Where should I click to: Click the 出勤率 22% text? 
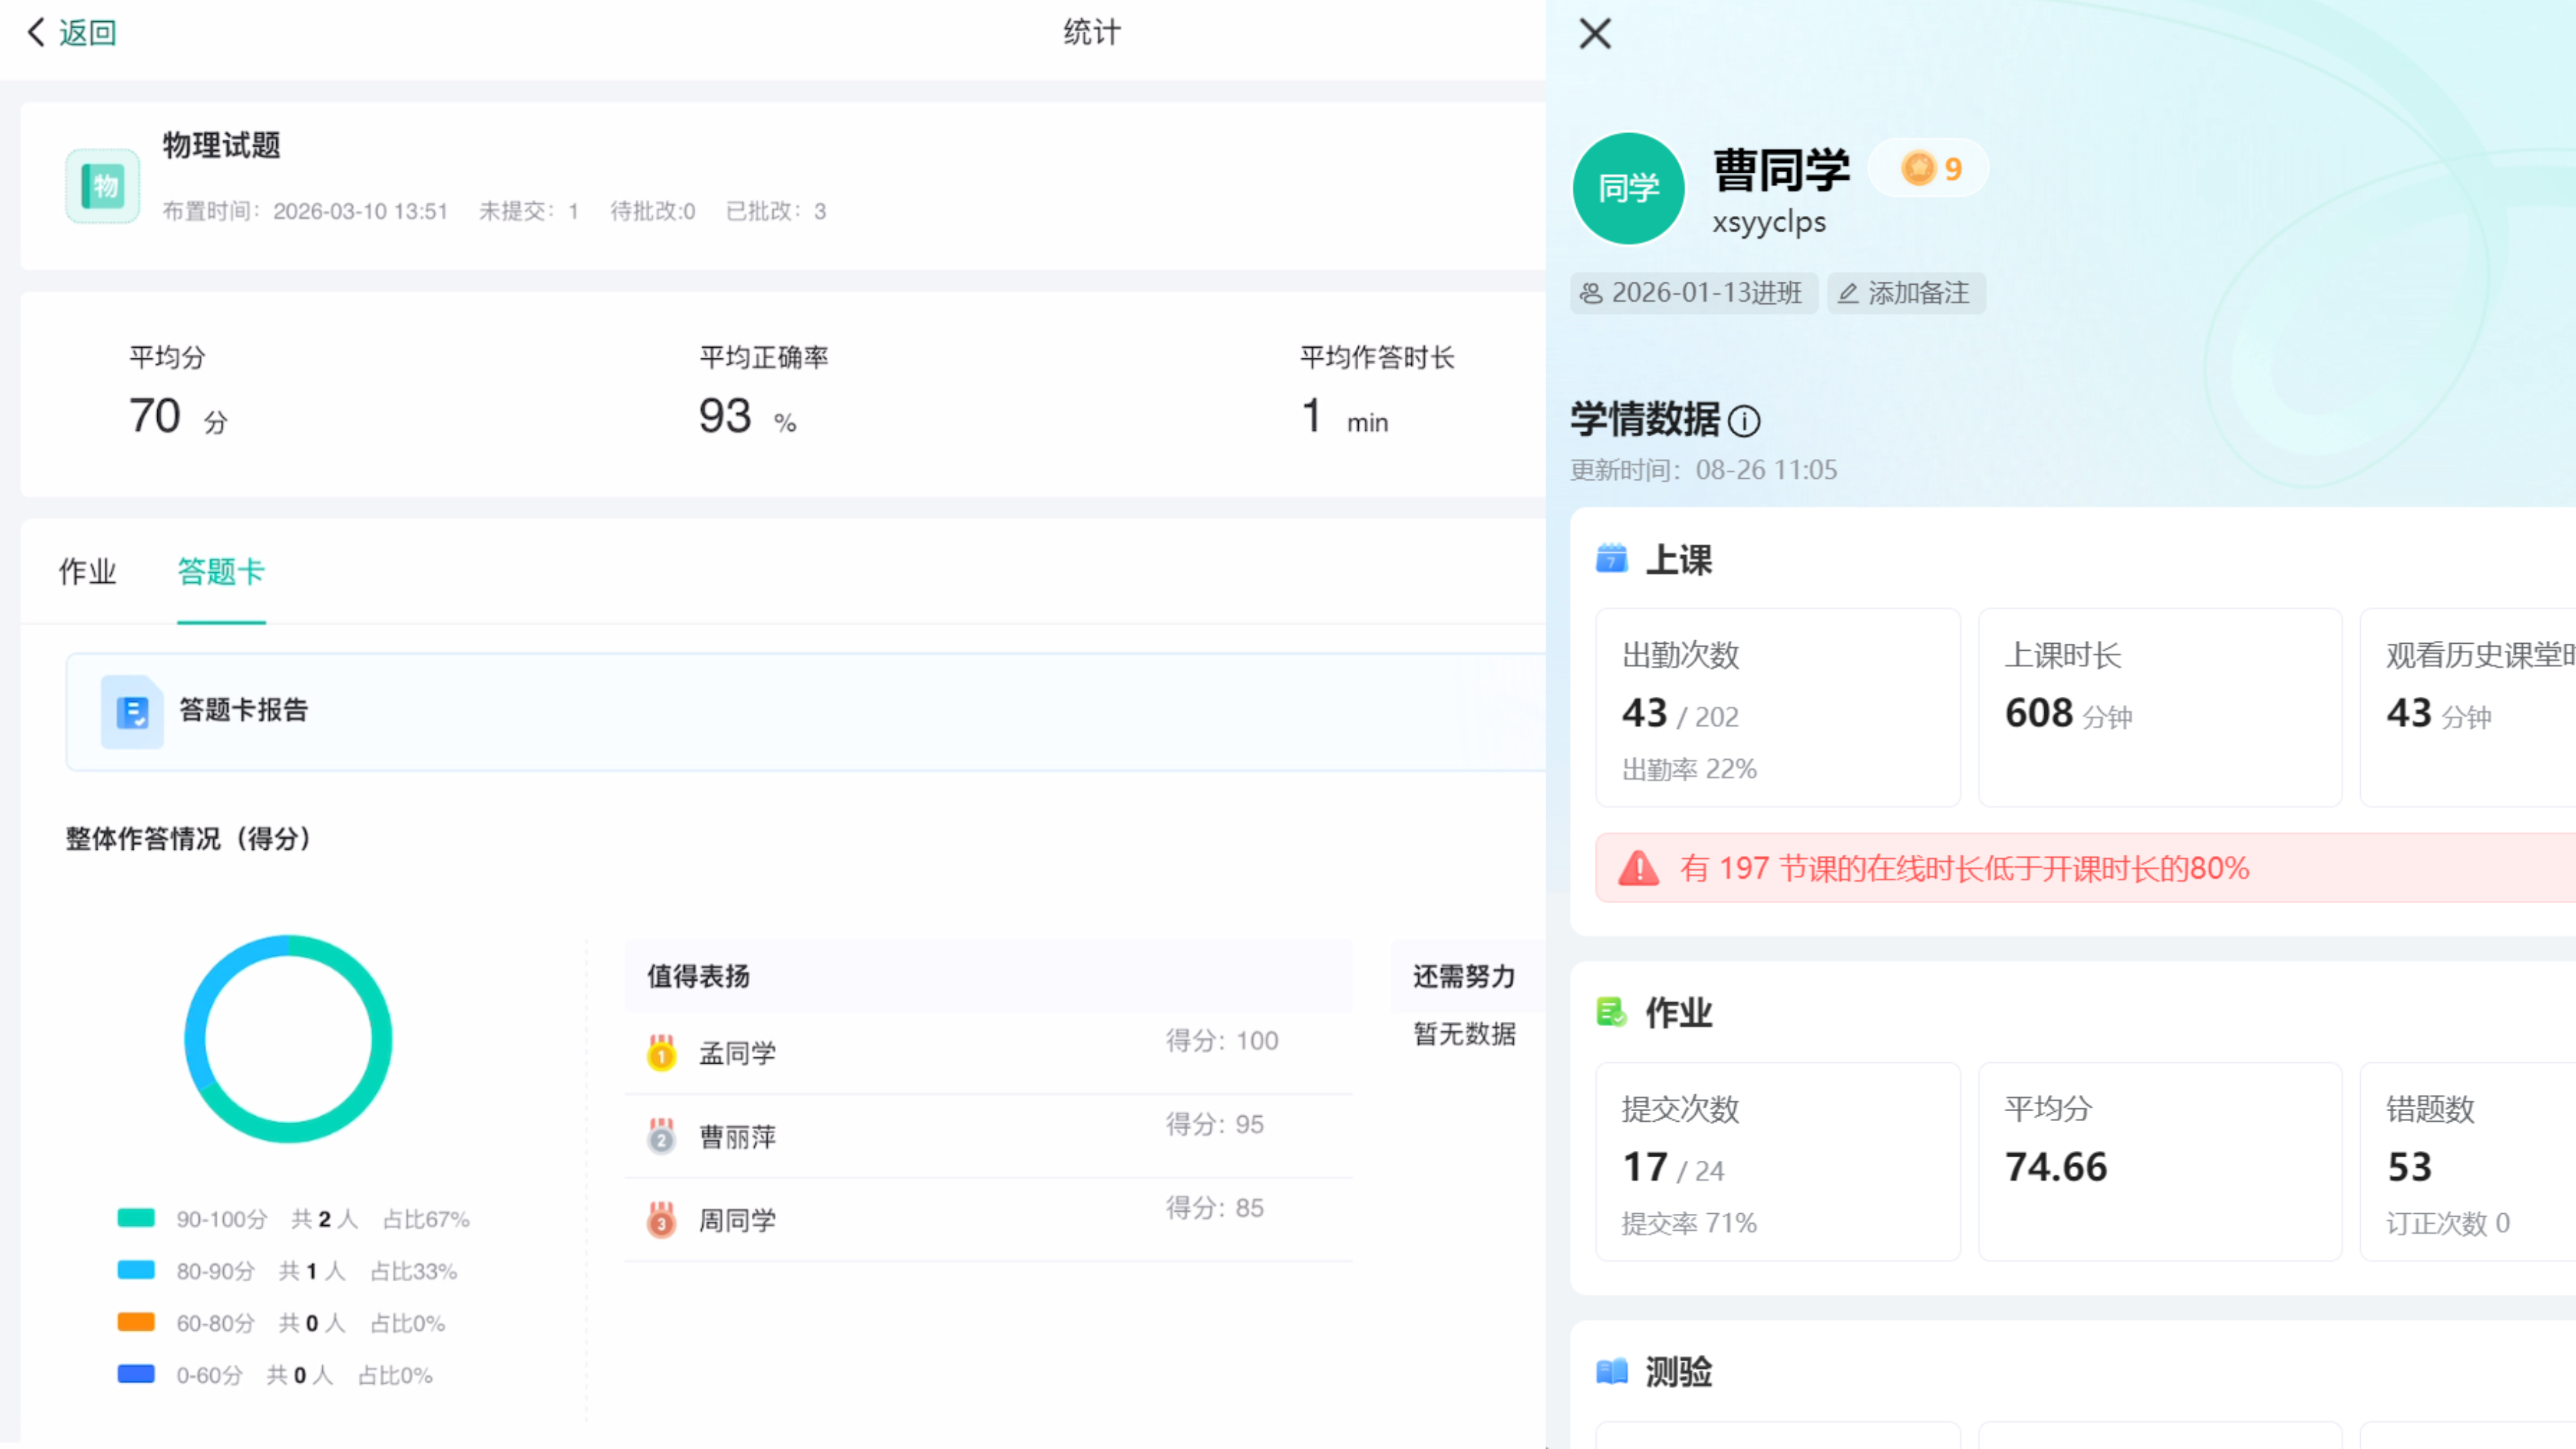click(x=1689, y=769)
